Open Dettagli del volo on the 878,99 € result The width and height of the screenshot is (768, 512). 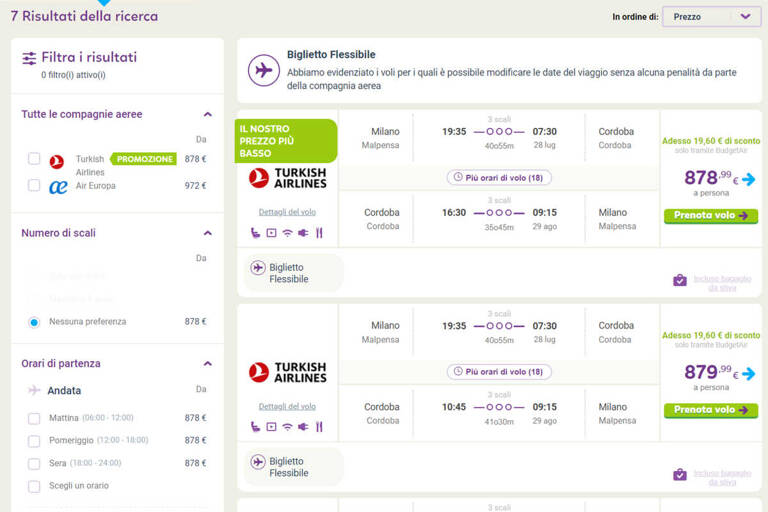coord(287,212)
